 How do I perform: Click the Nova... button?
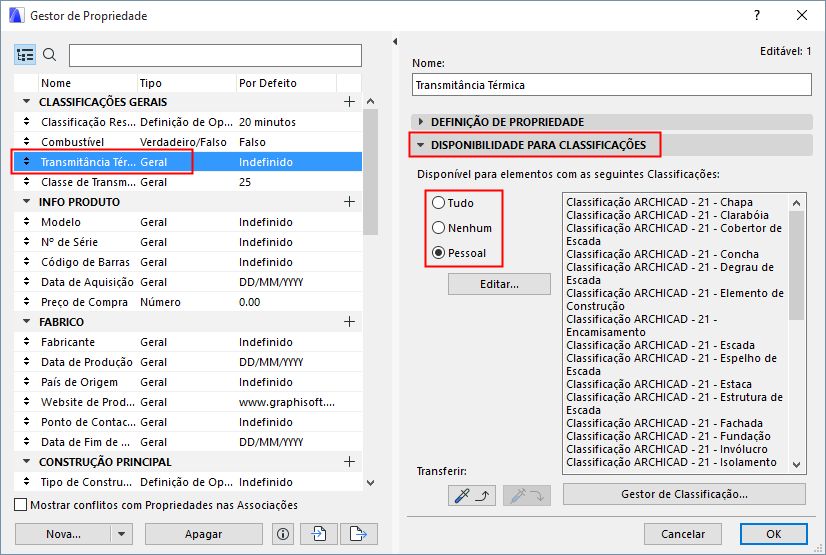pos(63,534)
